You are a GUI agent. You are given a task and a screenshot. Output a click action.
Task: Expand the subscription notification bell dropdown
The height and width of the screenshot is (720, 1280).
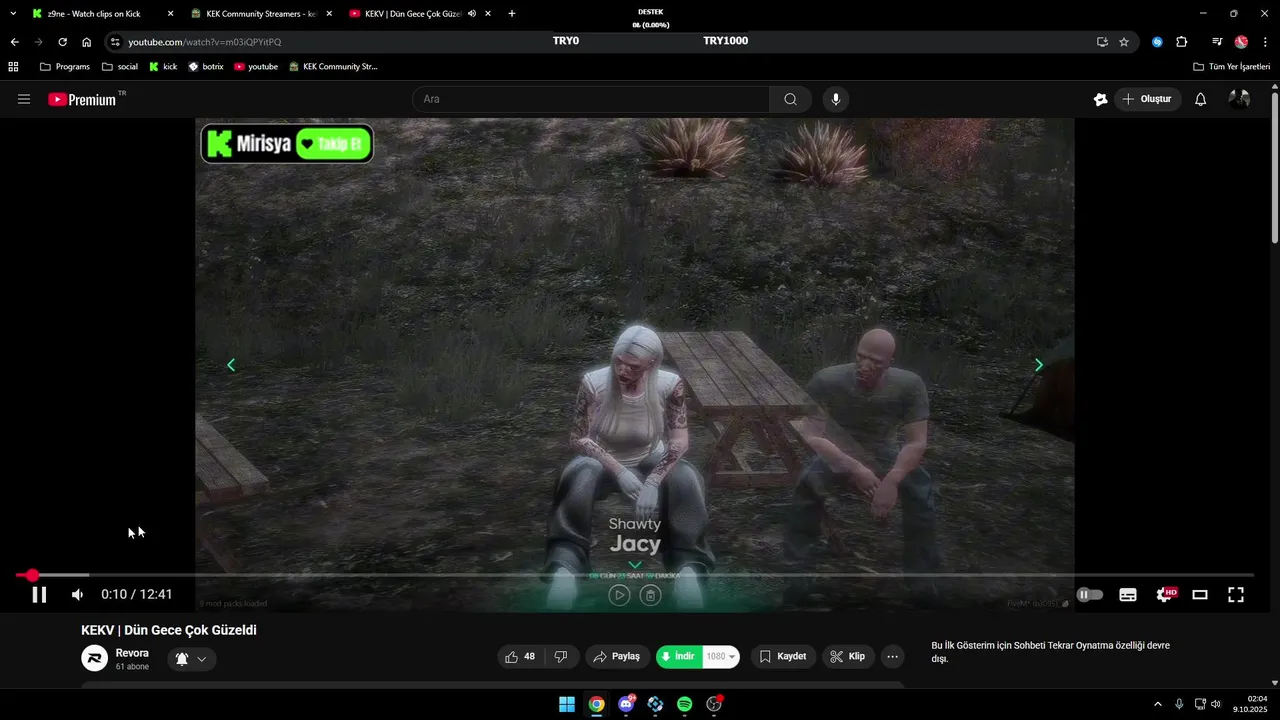click(x=191, y=659)
